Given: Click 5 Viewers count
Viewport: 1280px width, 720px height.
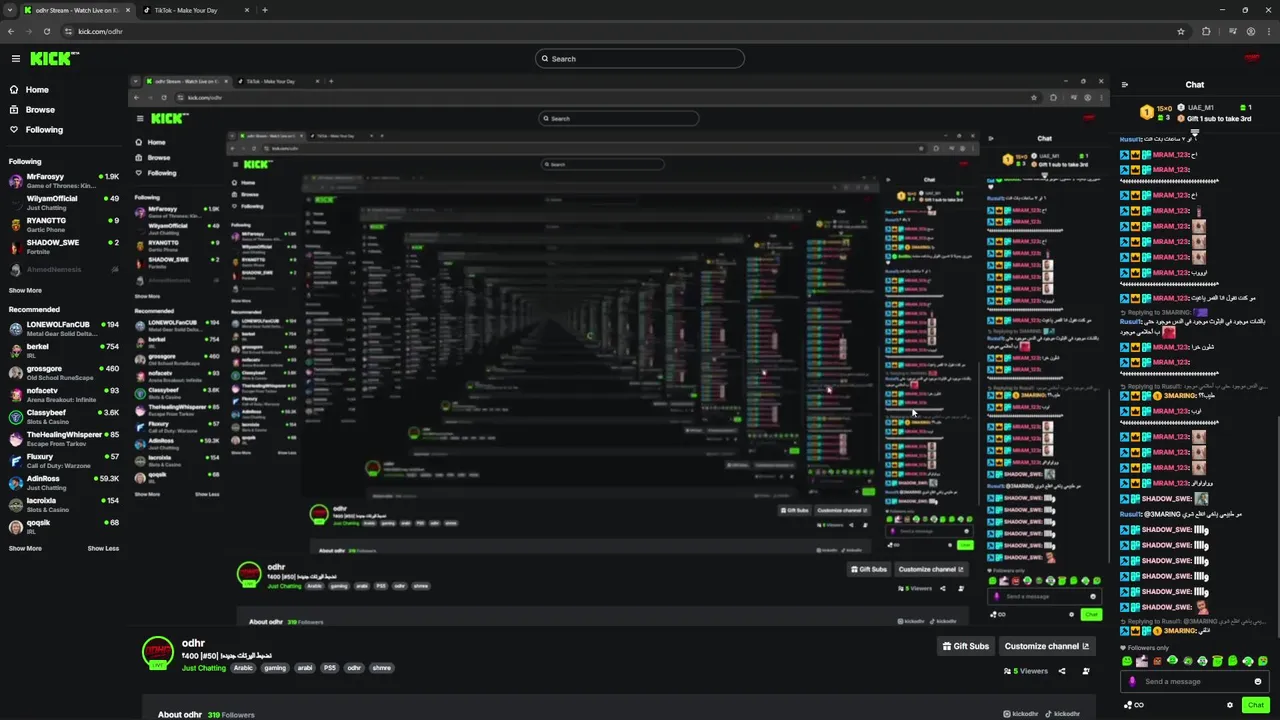Looking at the screenshot, I should [1026, 672].
